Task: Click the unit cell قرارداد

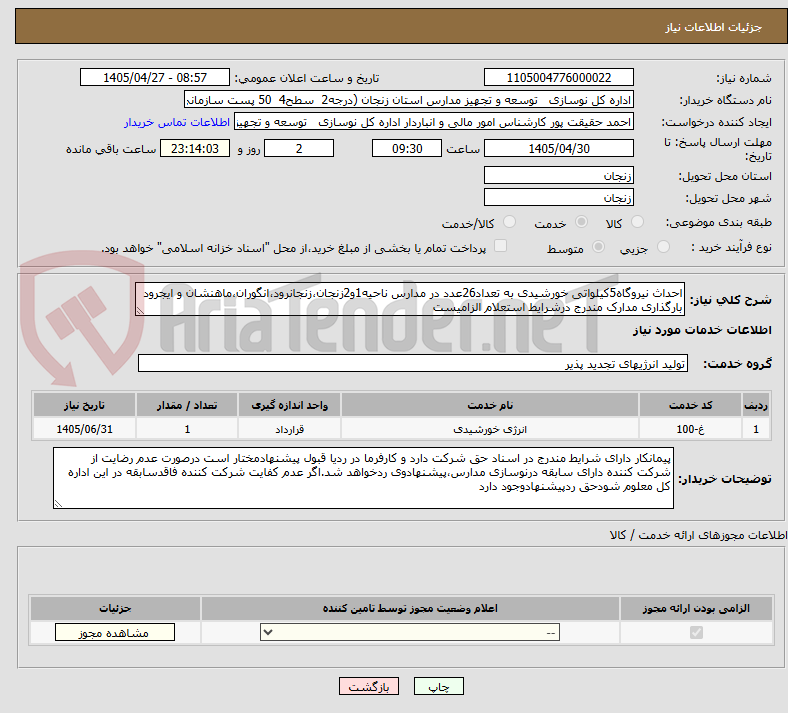Action: click(x=289, y=429)
